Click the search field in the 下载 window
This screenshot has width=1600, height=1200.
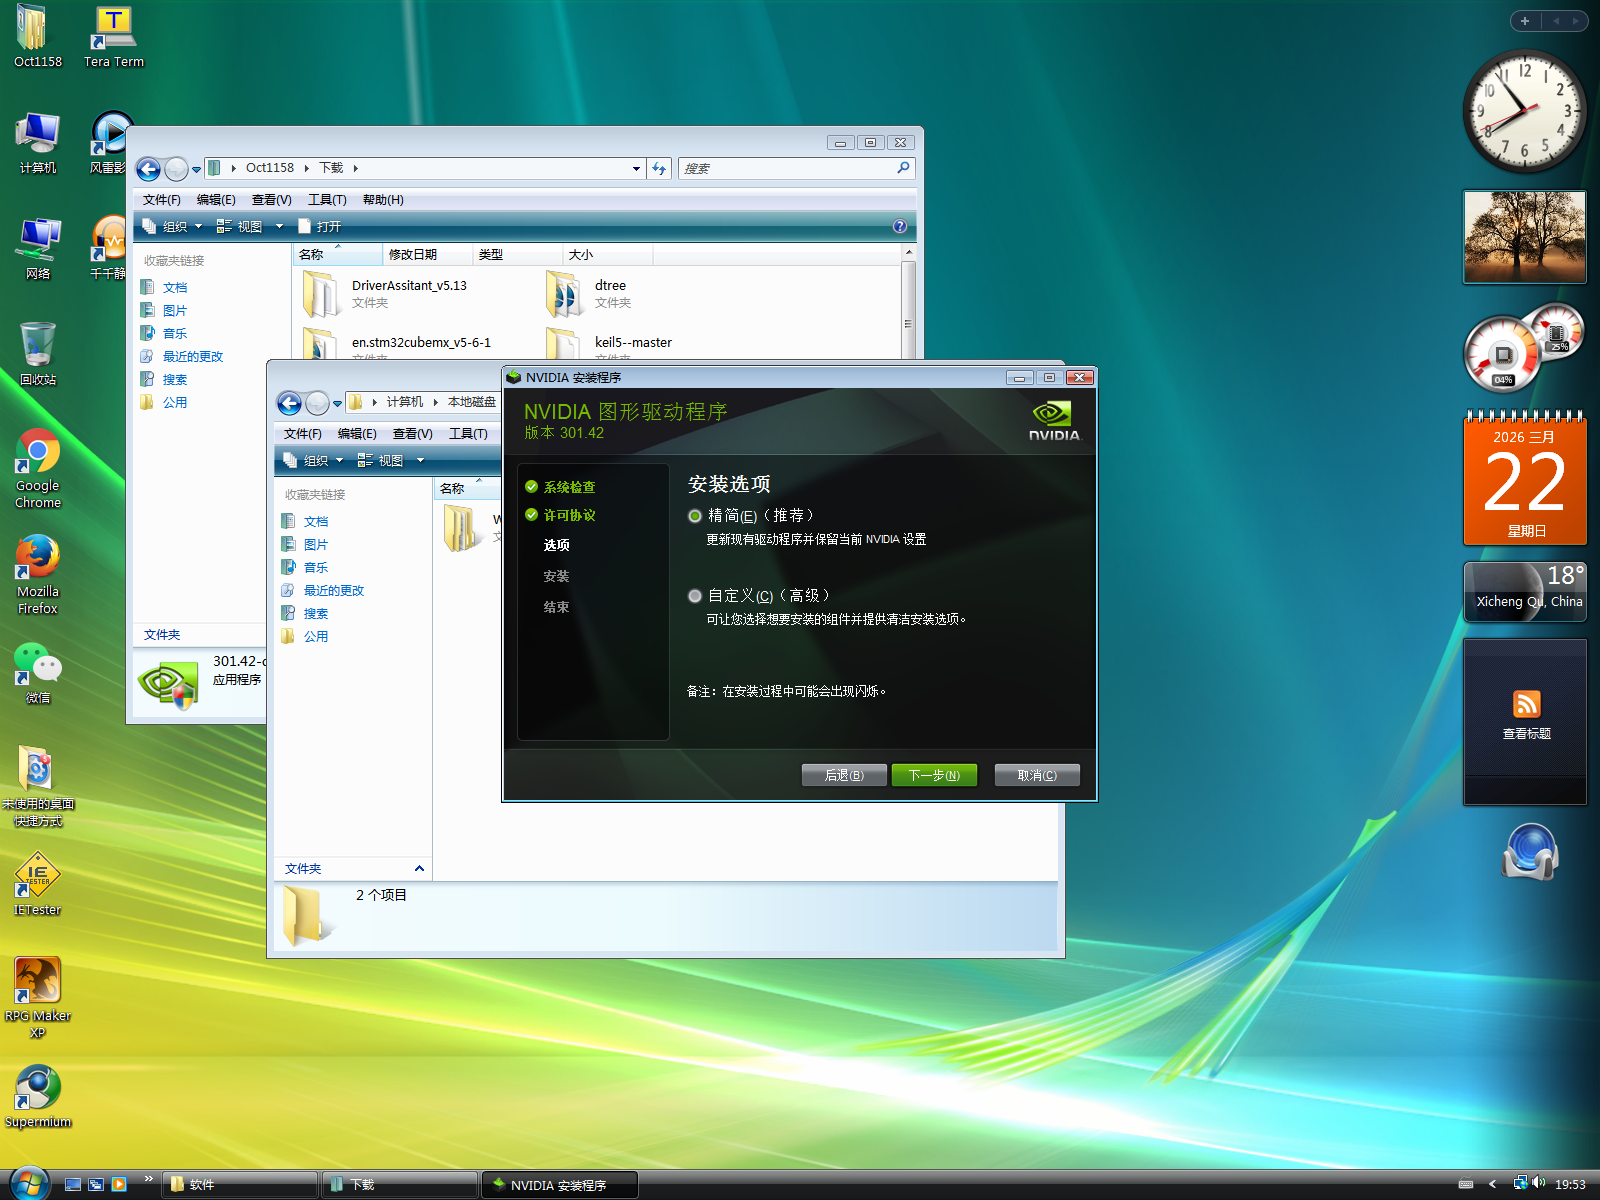[x=787, y=168]
